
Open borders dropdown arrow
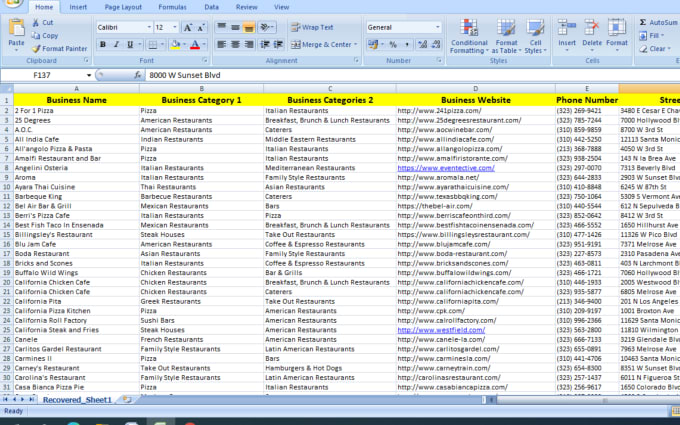[162, 44]
